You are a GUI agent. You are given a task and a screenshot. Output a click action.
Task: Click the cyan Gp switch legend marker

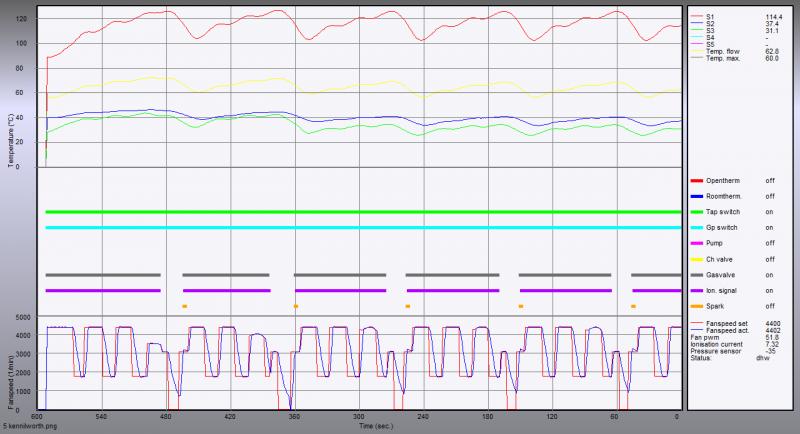click(x=695, y=228)
